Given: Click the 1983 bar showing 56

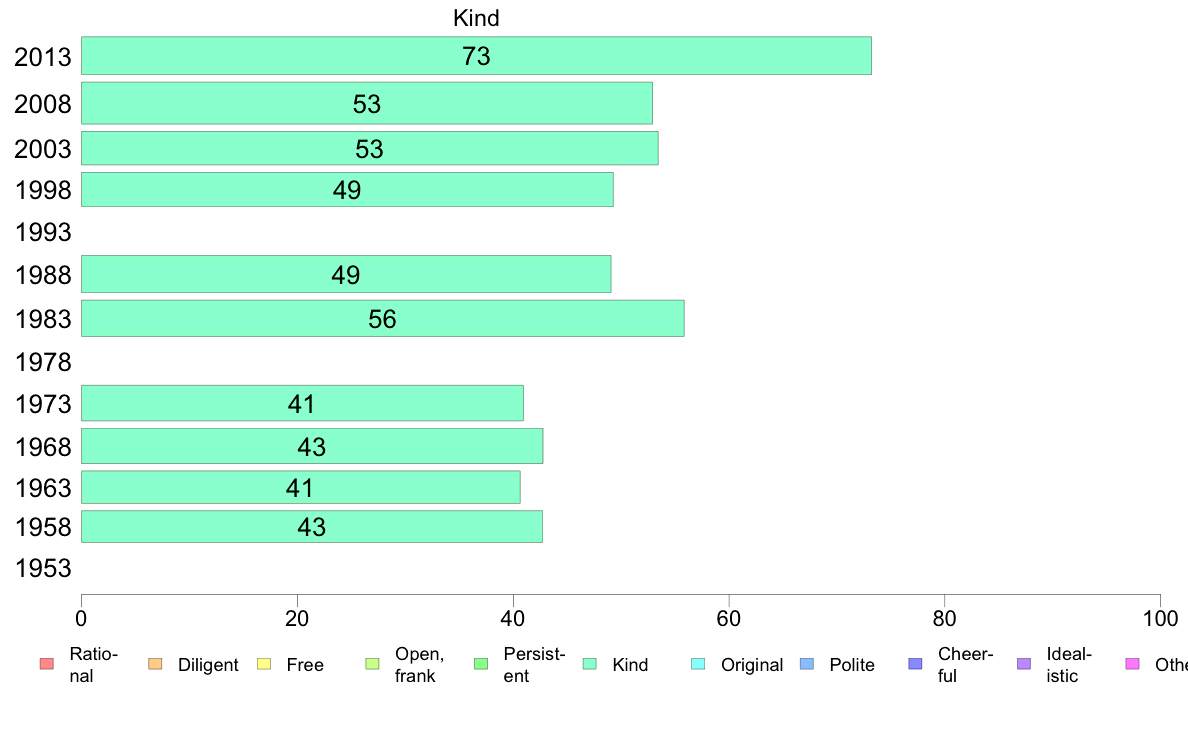Looking at the screenshot, I should 383,318.
